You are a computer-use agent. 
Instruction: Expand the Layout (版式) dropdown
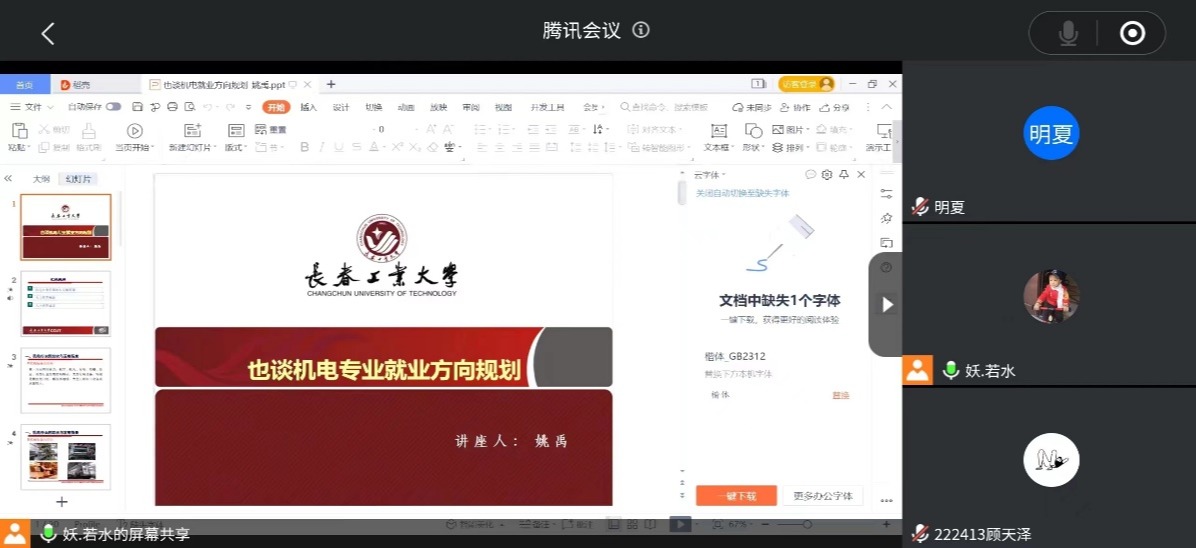(x=236, y=148)
